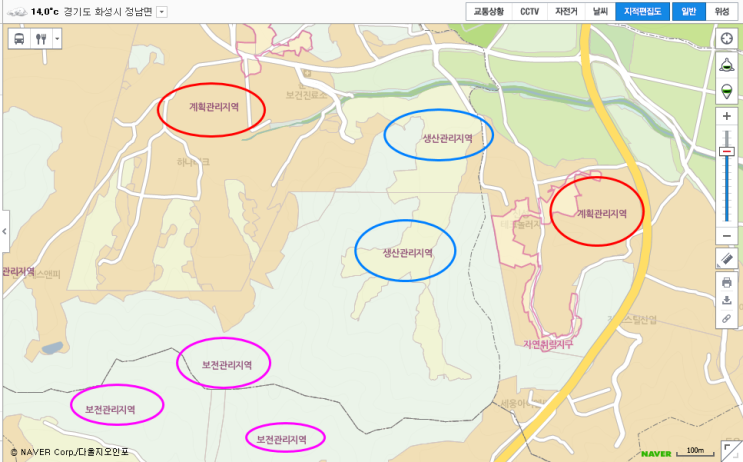Show restaurants with the fork and knife icon

coord(41,39)
